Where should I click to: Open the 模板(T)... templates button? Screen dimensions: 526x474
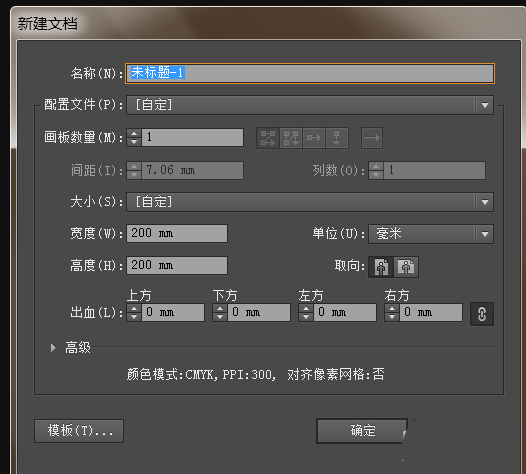pos(79,431)
